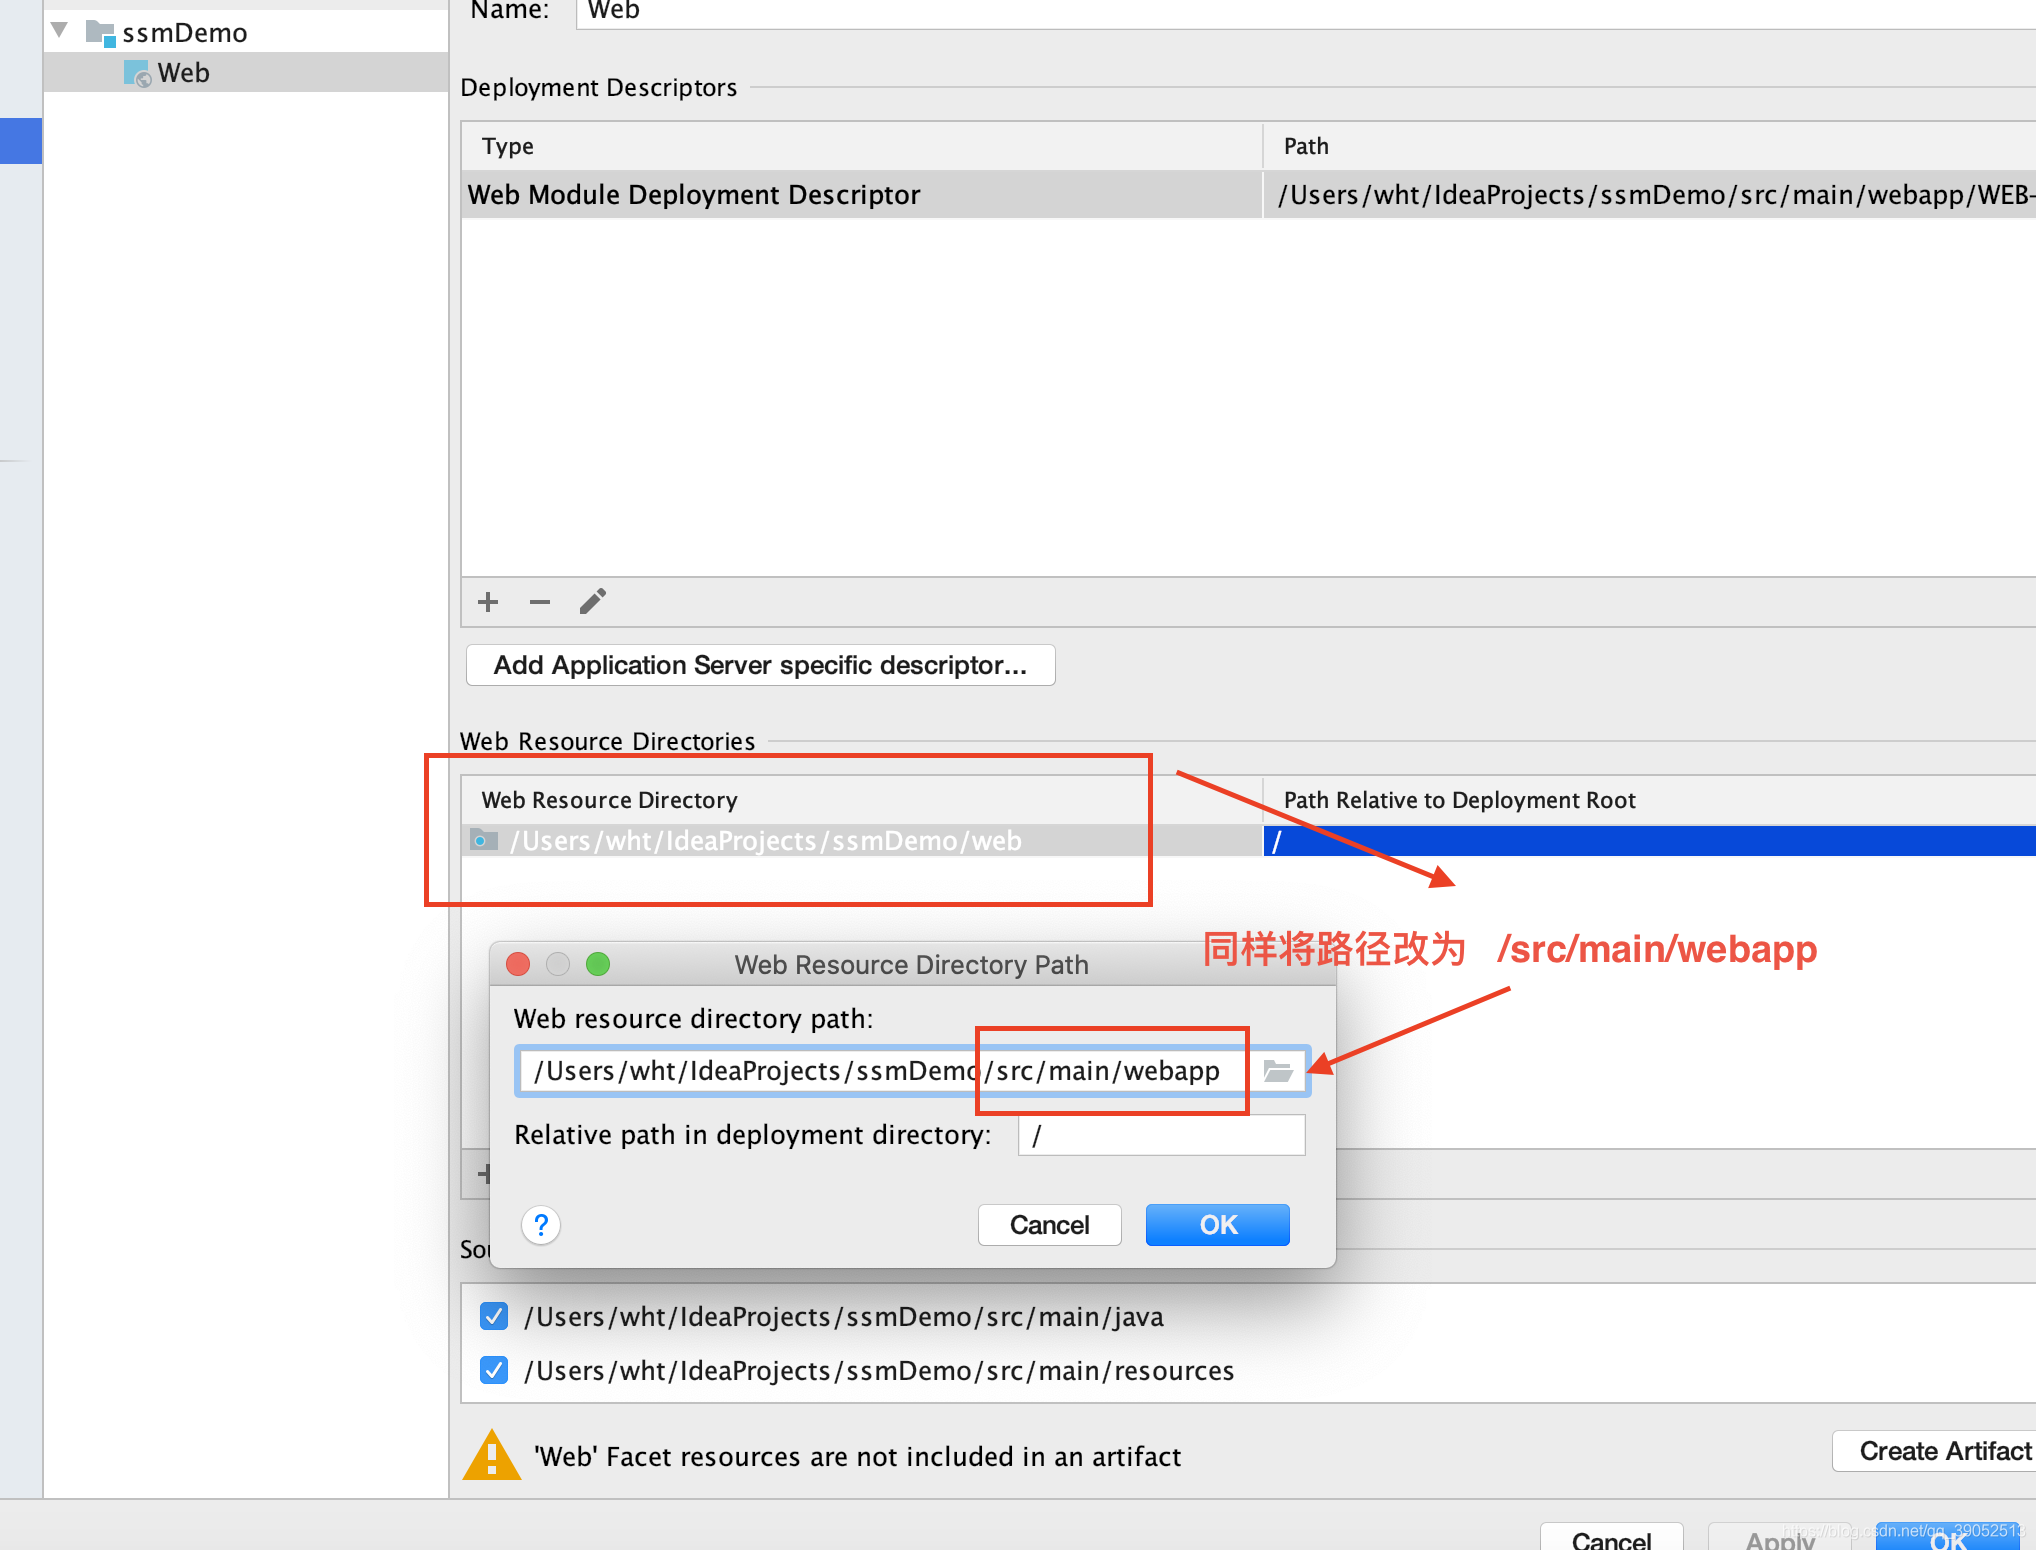Select Web Module Deployment Descriptor row
This screenshot has height=1550, width=2036.
(x=694, y=195)
